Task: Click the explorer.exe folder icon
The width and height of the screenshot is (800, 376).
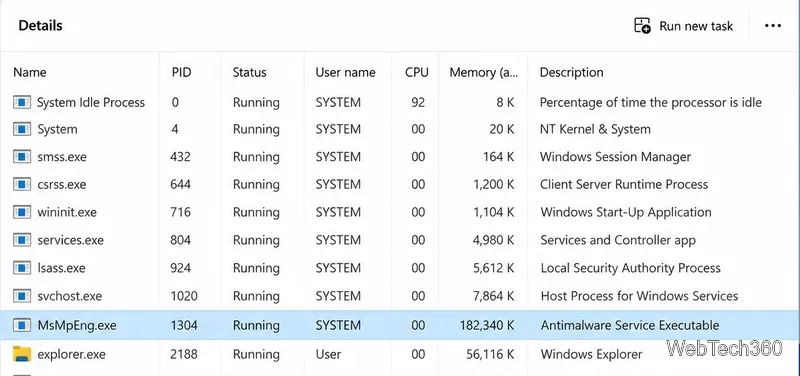Action: coord(22,354)
